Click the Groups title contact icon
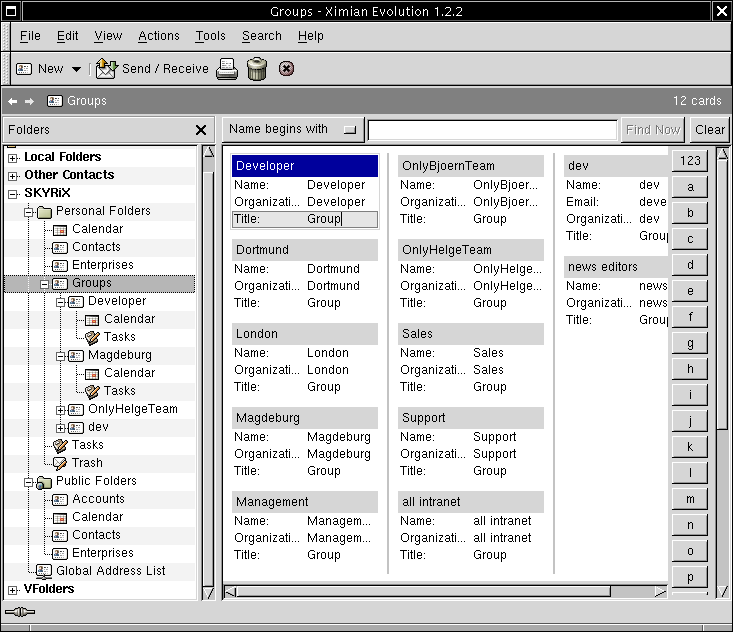Image resolution: width=733 pixels, height=632 pixels. (55, 101)
